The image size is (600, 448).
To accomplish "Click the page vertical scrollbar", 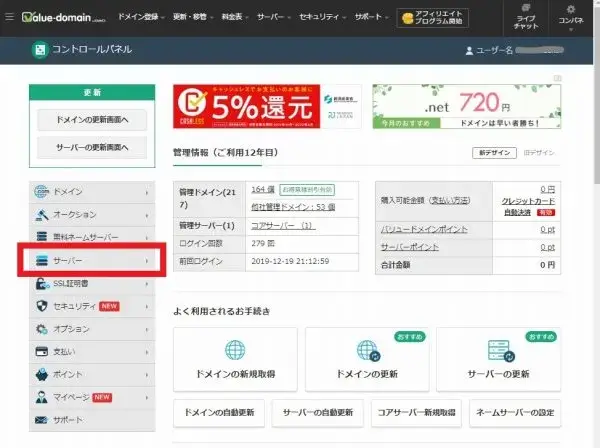I will [597, 96].
